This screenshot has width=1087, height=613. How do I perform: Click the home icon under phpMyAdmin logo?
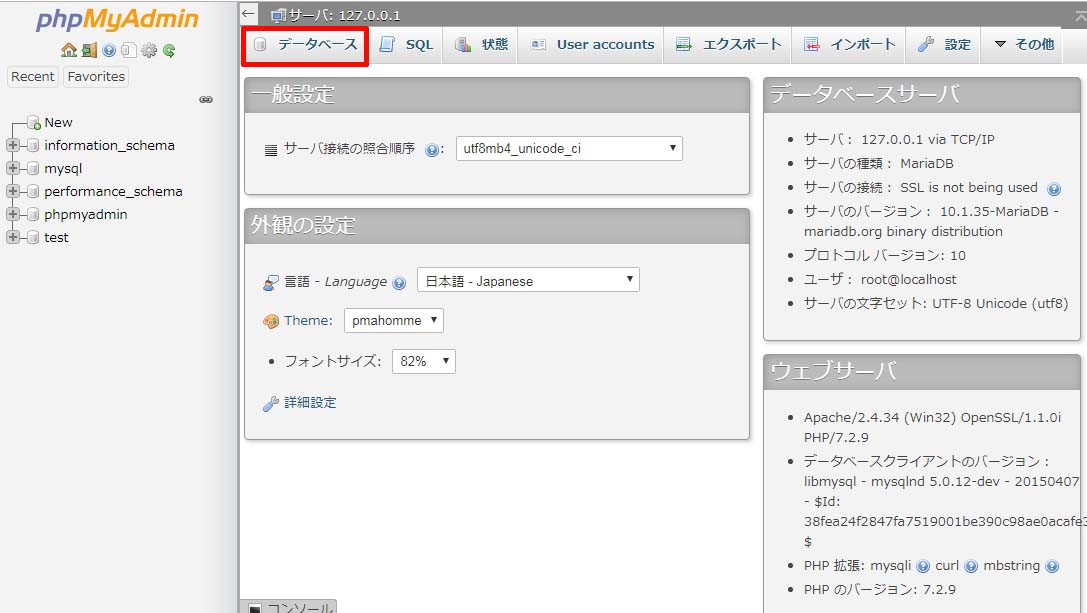pyautogui.click(x=68, y=50)
